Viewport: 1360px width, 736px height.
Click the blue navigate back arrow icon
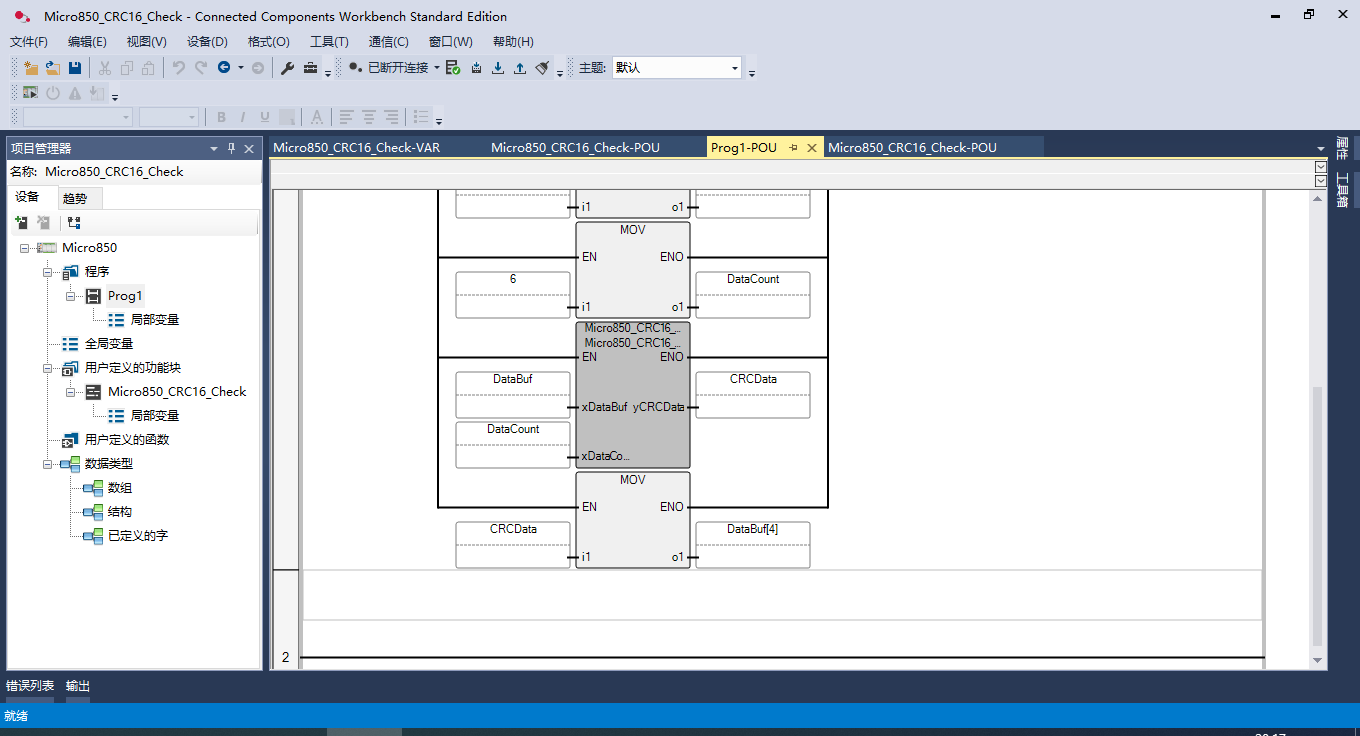click(x=224, y=68)
